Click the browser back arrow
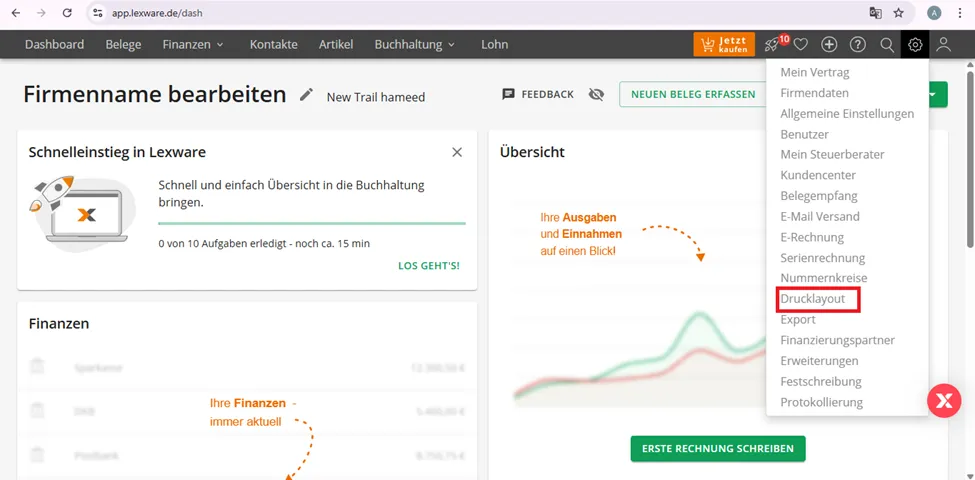The height and width of the screenshot is (480, 975). (16, 13)
